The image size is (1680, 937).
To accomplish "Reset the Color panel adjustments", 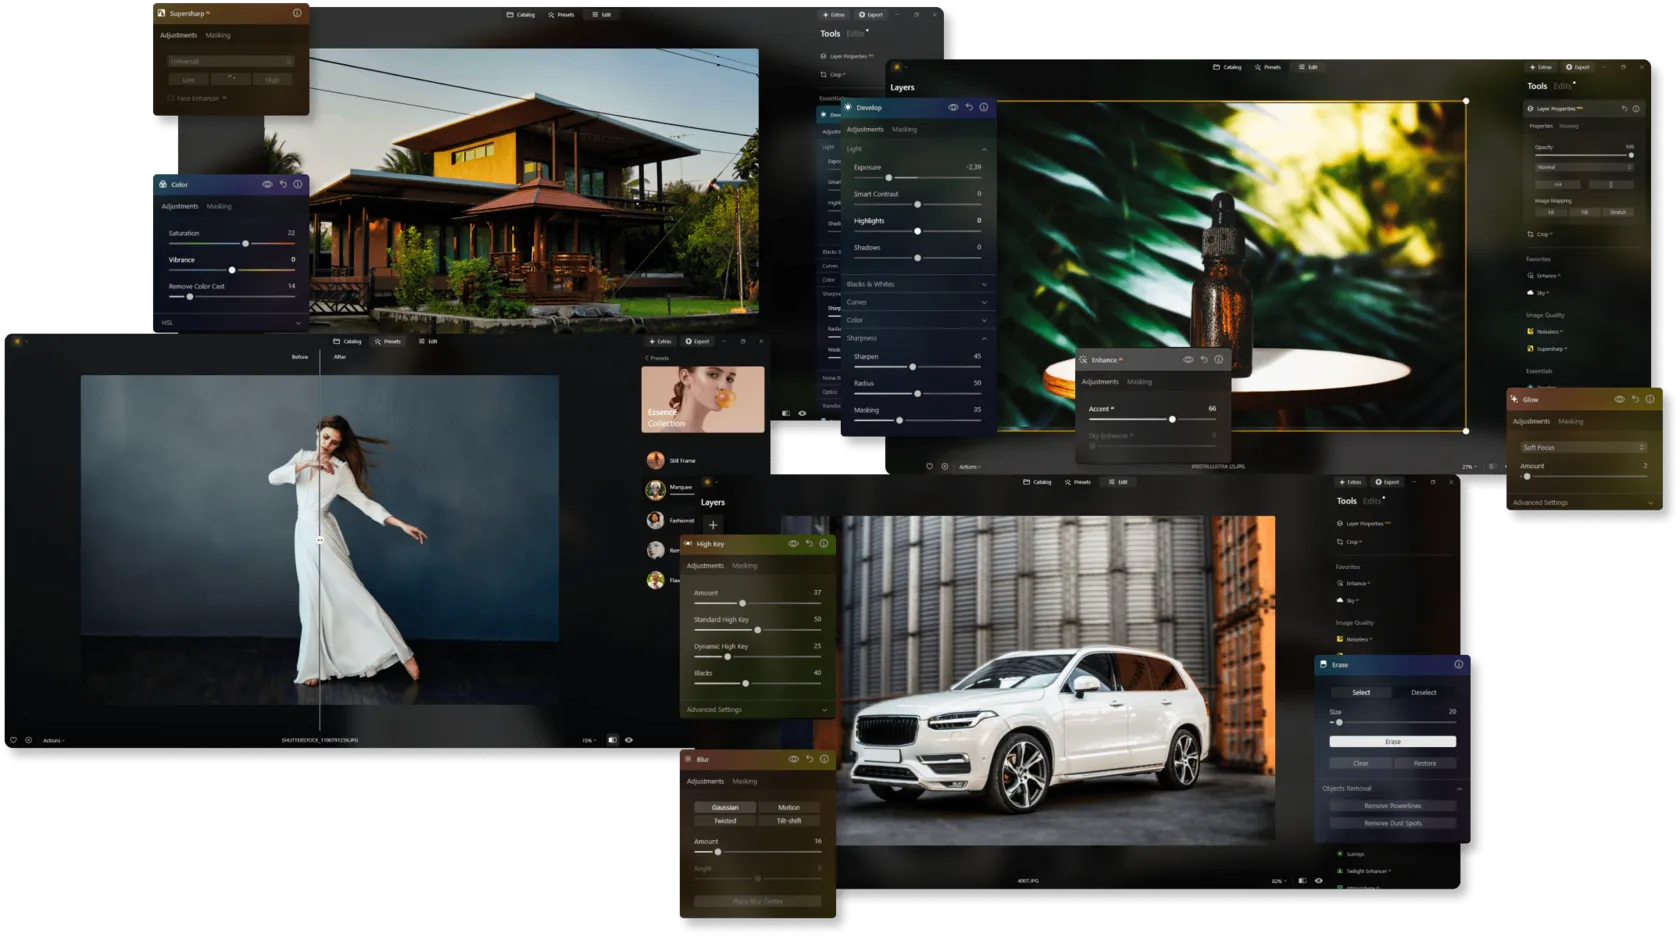I will coord(283,184).
